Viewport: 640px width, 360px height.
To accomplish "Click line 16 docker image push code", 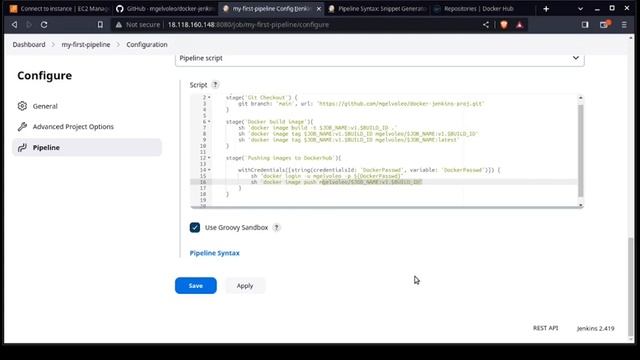I will tap(336, 182).
